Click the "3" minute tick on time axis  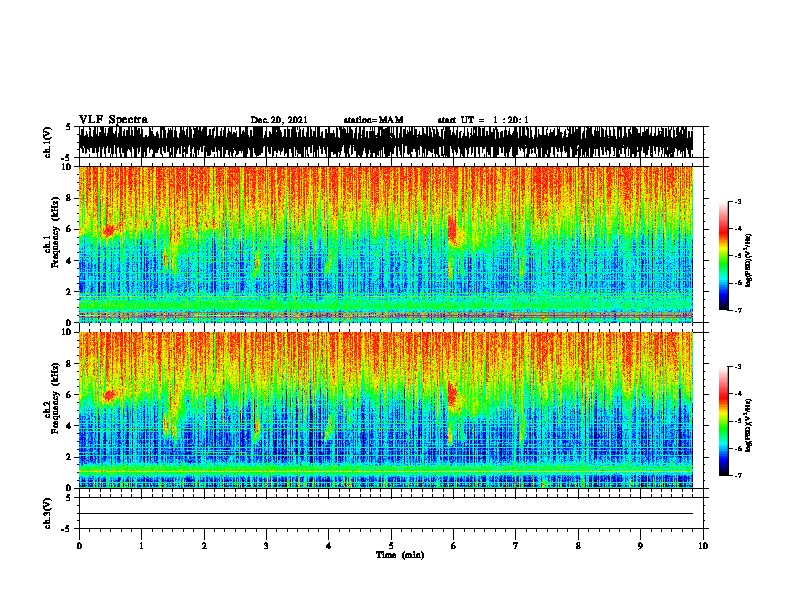coord(266,546)
